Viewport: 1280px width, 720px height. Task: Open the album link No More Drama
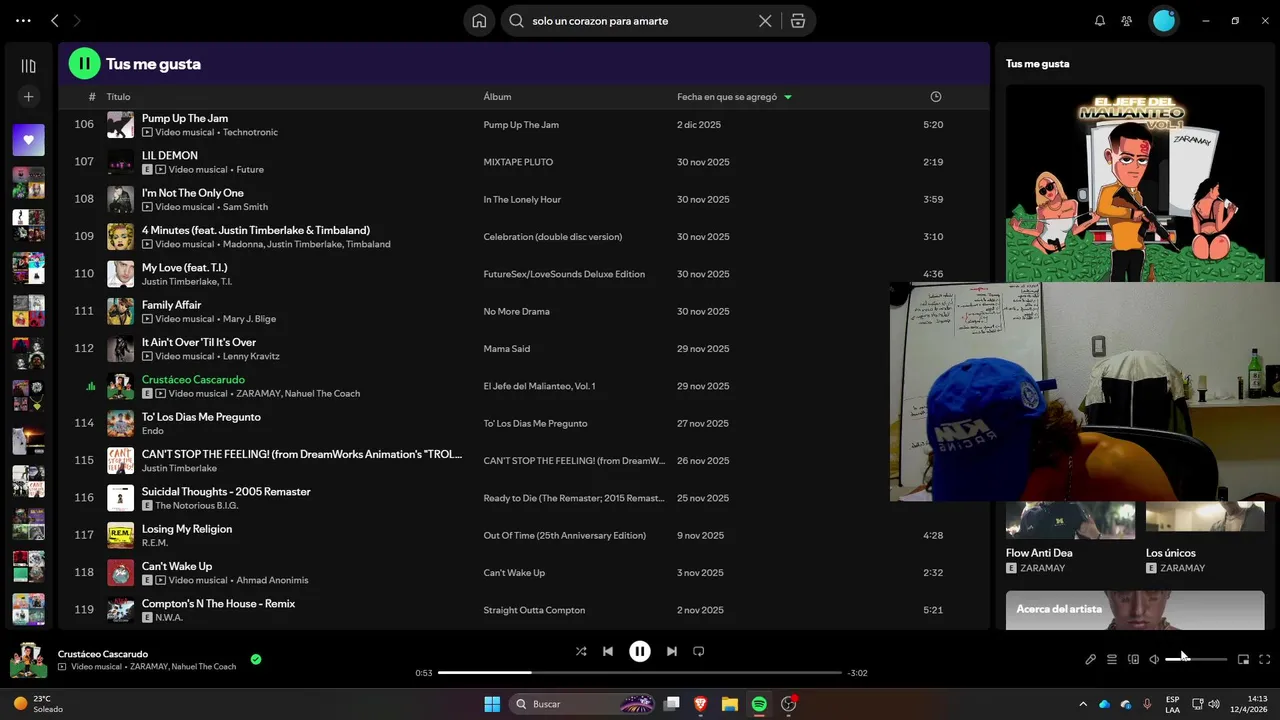click(517, 311)
